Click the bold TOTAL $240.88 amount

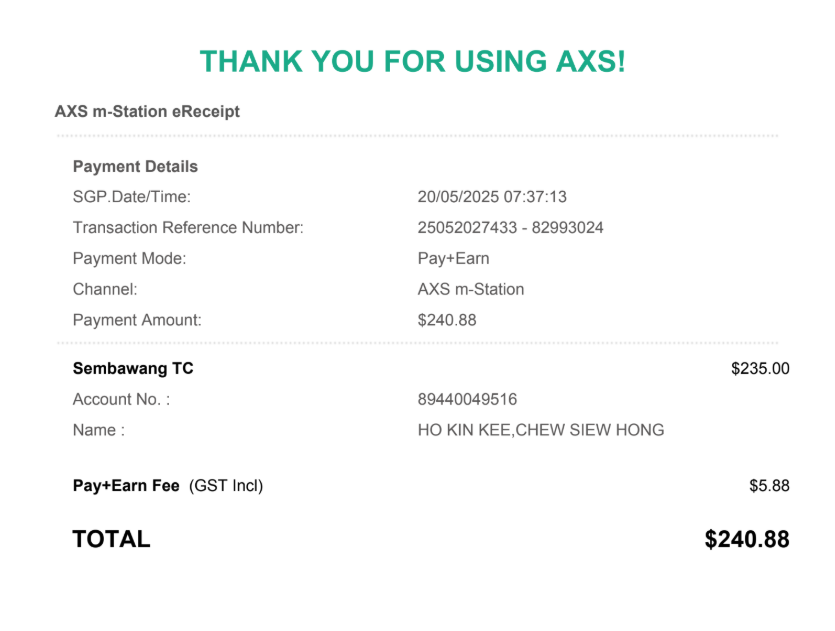tap(747, 539)
